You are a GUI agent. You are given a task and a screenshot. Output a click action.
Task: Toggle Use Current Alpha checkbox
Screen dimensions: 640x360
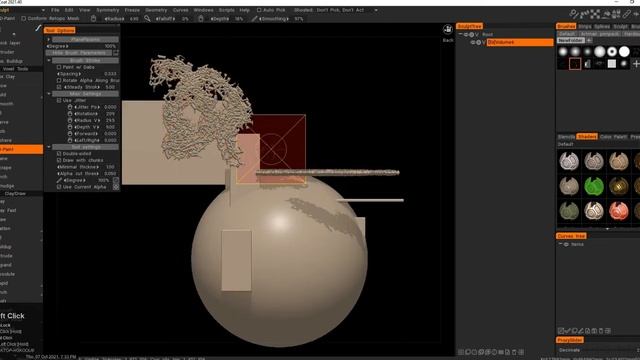click(x=59, y=187)
